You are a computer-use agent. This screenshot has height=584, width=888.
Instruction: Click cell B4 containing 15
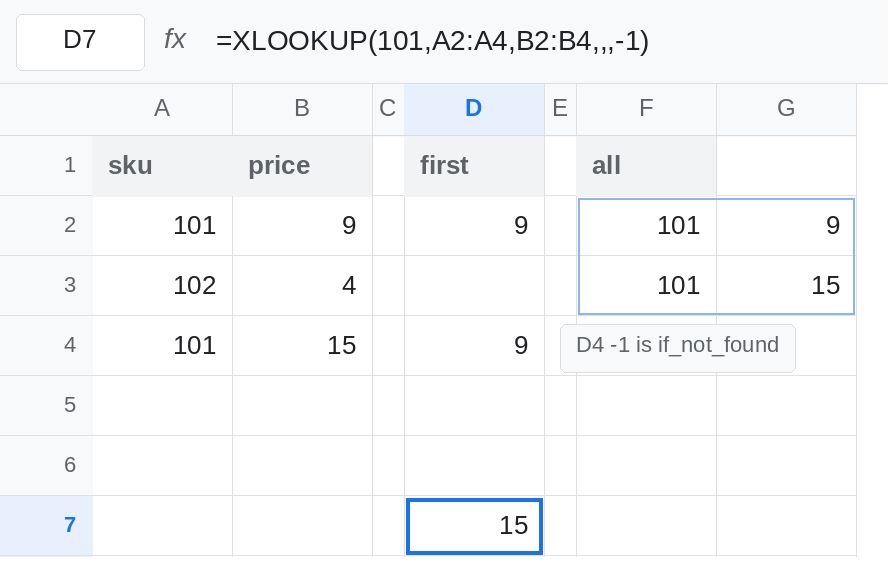[x=302, y=346]
